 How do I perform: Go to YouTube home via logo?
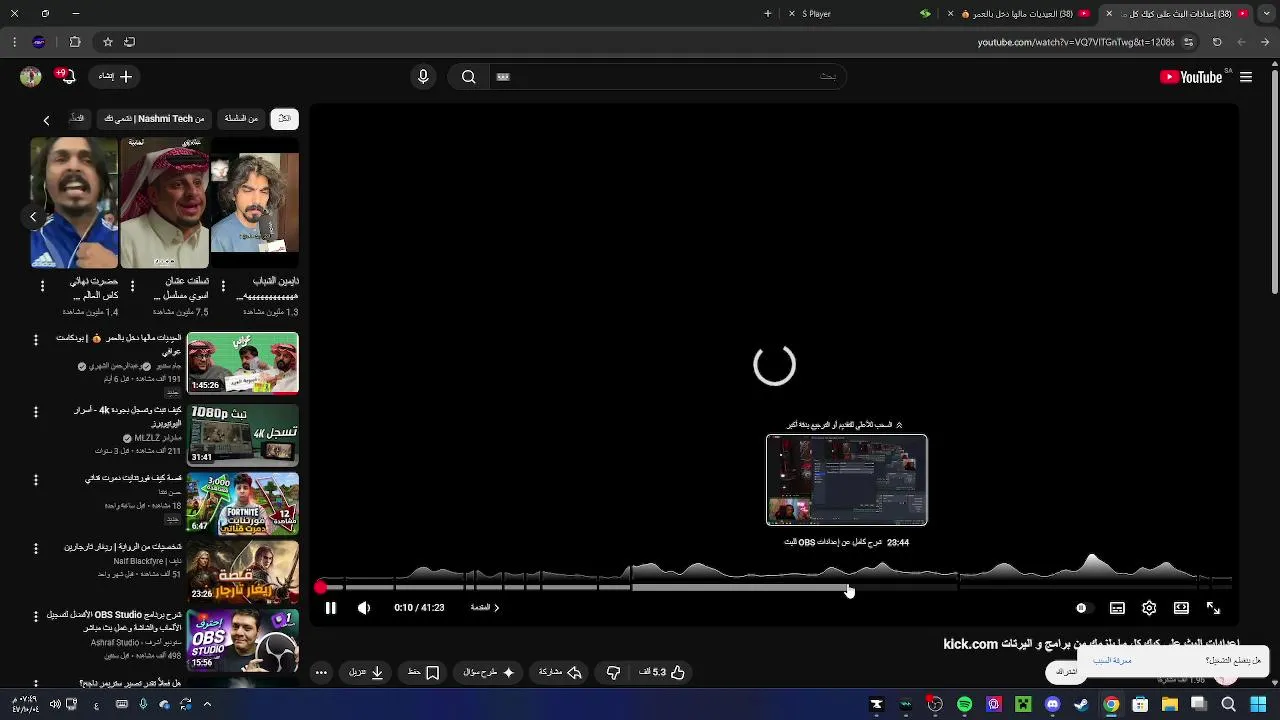click(1191, 77)
